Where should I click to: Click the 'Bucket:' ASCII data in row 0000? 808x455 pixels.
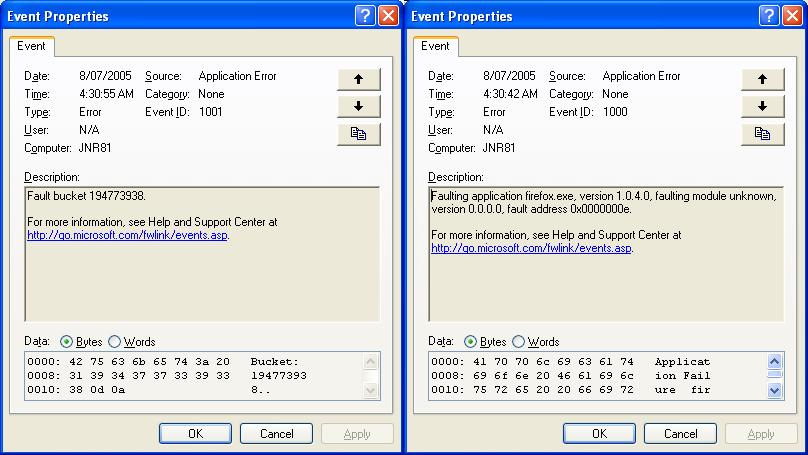coord(275,362)
